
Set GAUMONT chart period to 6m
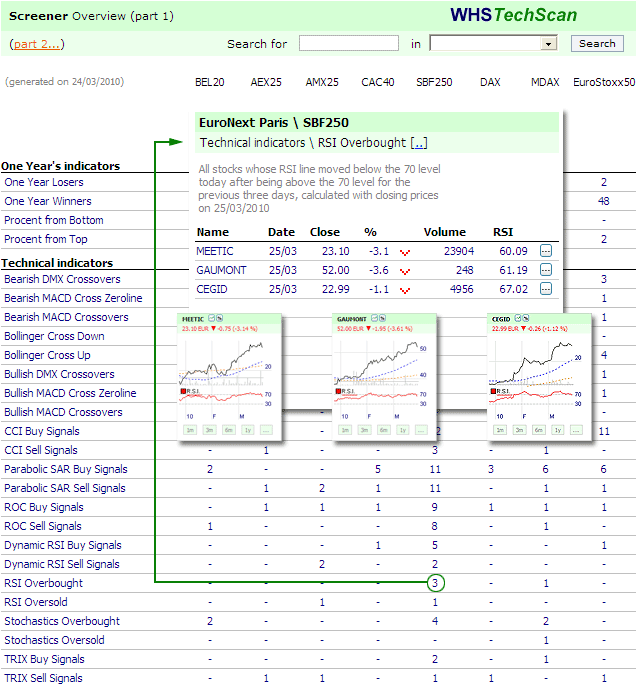tap(382, 430)
